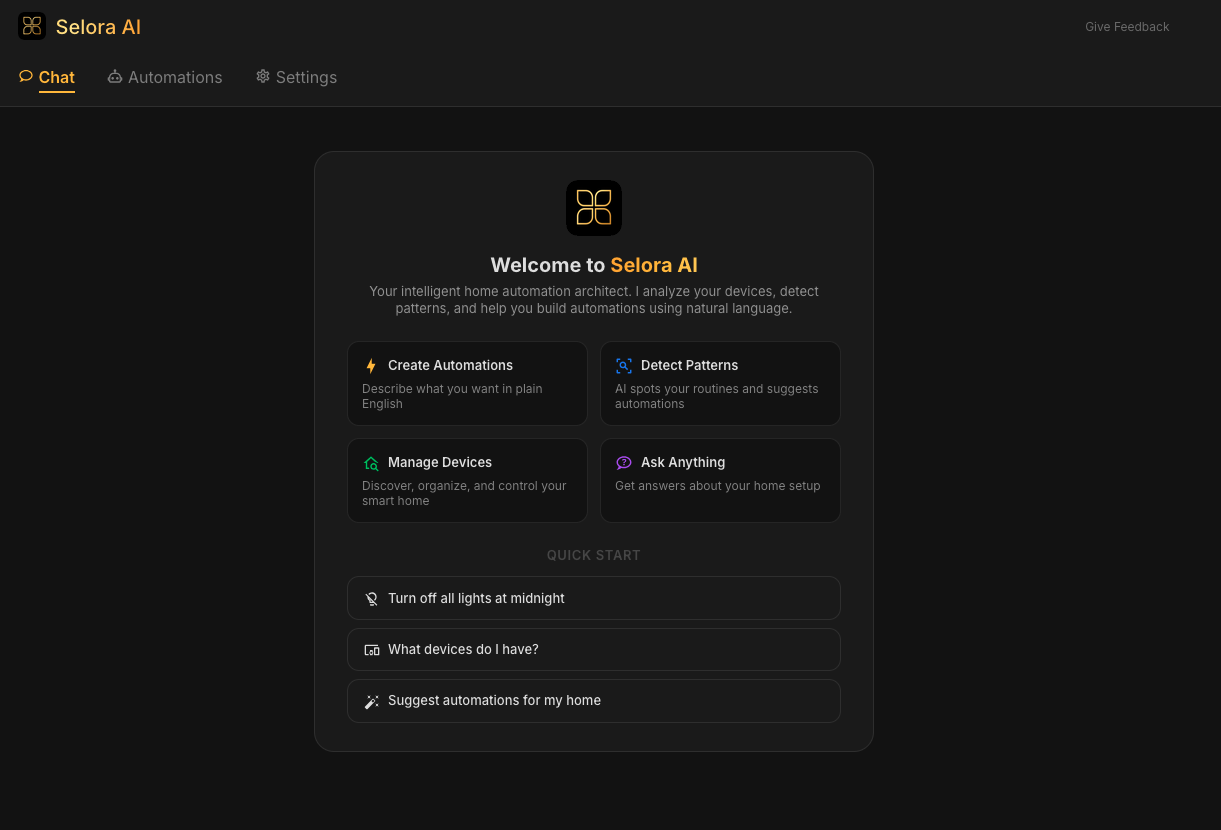Click the green house Manage Devices icon

(x=371, y=463)
